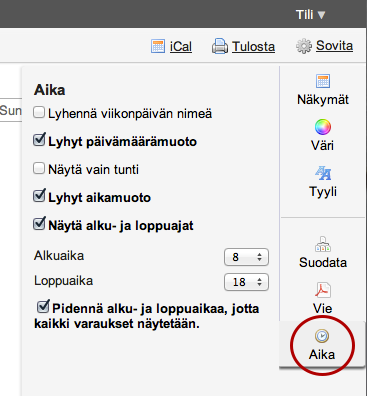The height and width of the screenshot is (396, 367).
Task: Select the Aika tab label
Action: (322, 354)
